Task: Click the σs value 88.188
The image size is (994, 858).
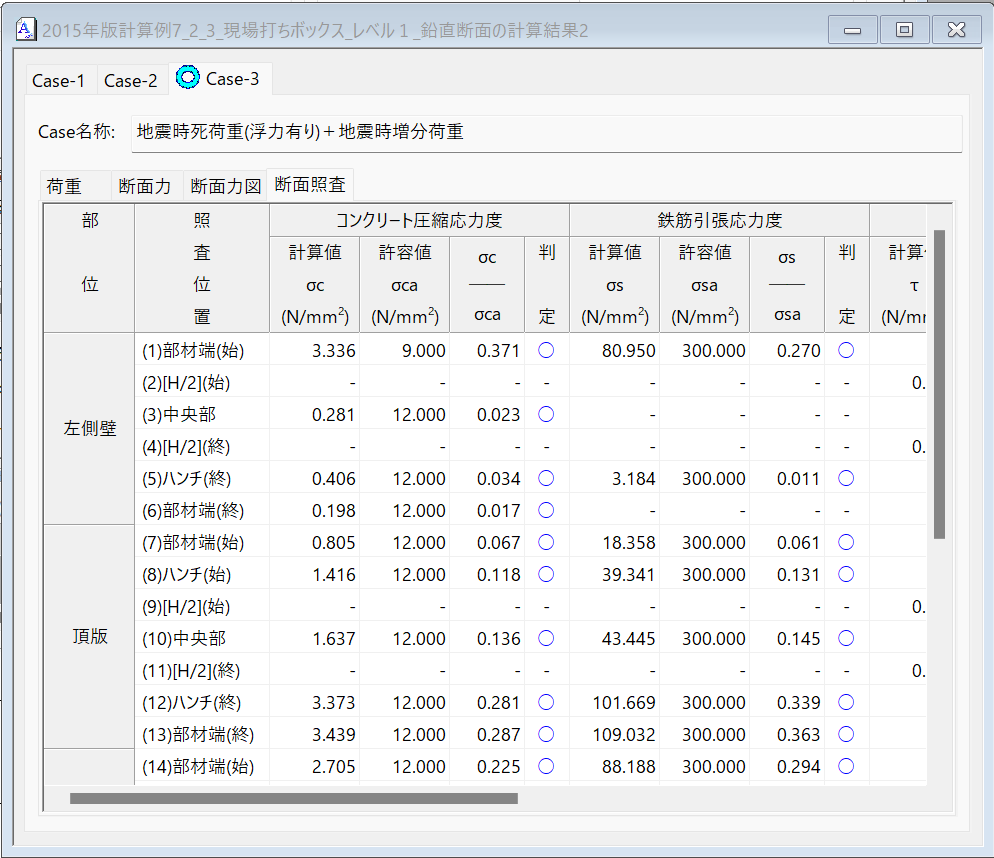Action: click(x=628, y=766)
